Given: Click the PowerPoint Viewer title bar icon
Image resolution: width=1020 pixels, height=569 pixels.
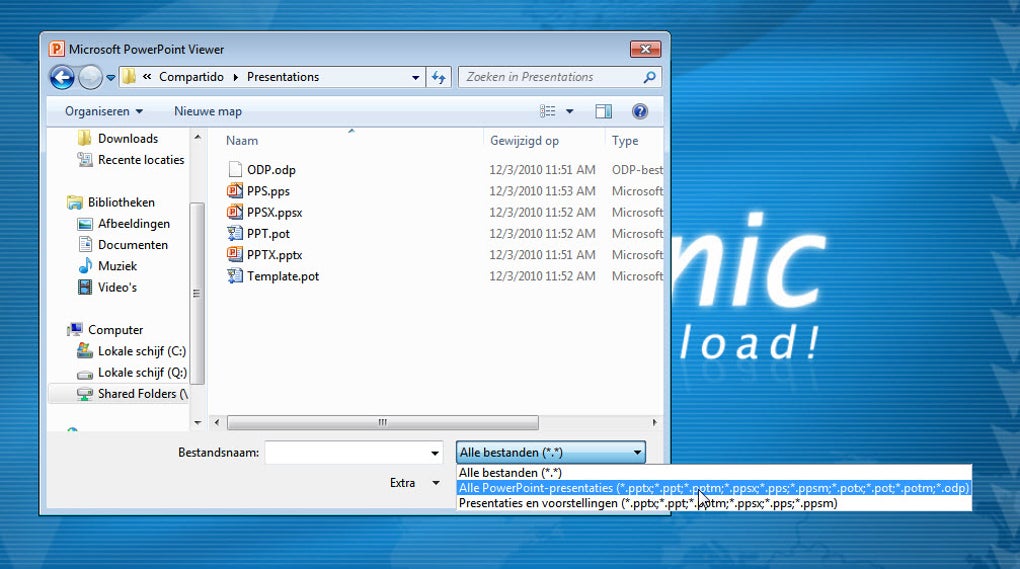Looking at the screenshot, I should point(57,49).
